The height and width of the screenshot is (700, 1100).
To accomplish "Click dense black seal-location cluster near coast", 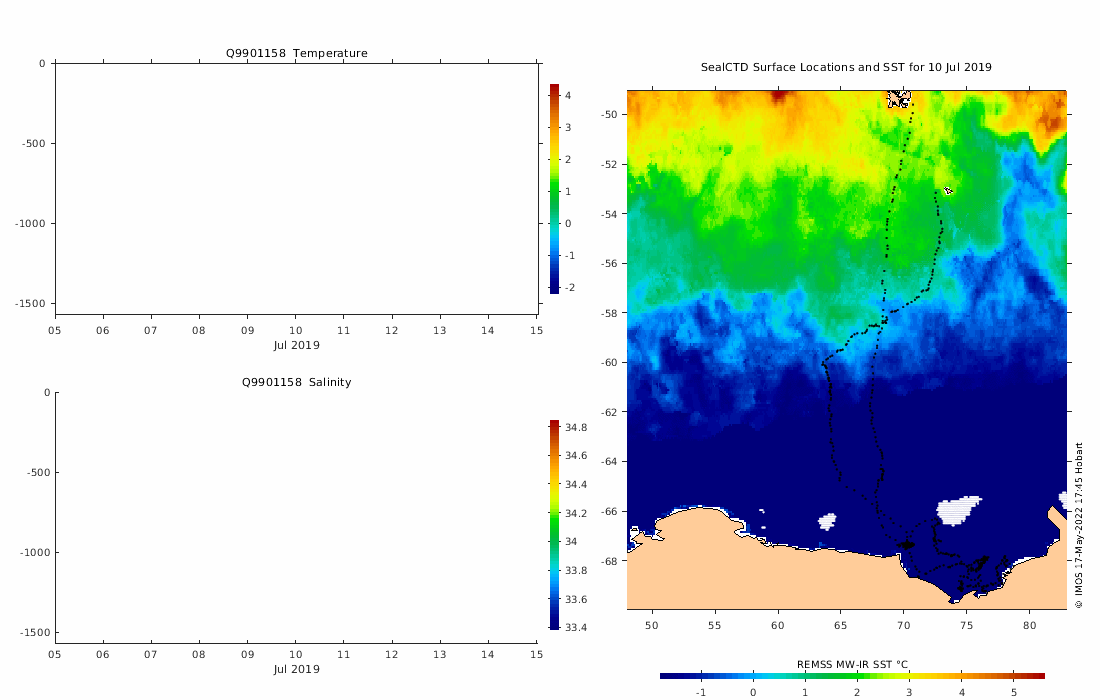I will (906, 544).
